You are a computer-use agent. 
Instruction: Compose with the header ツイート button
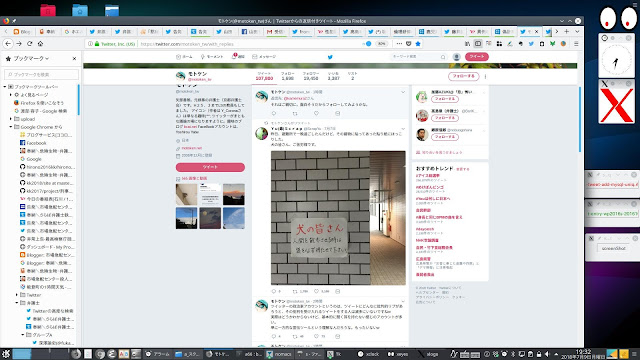477,57
